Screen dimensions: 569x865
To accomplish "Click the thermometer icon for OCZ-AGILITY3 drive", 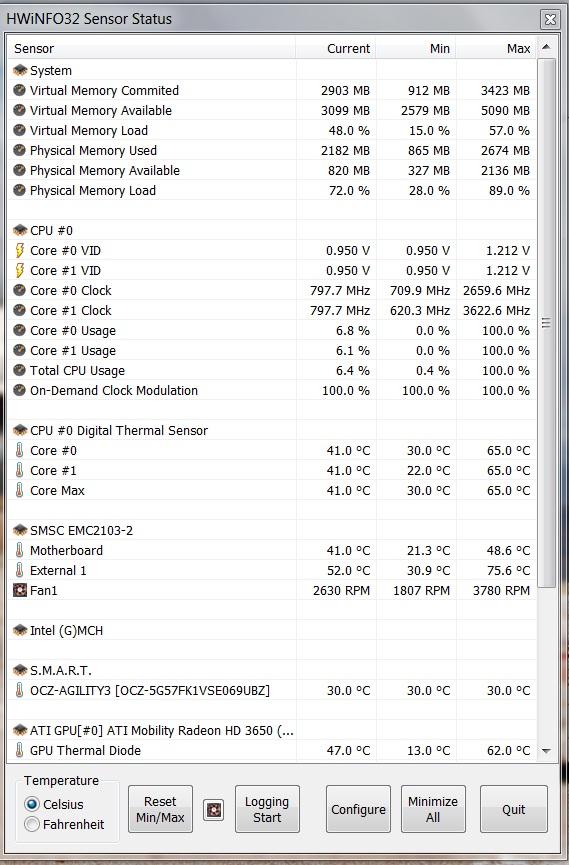I will point(19,690).
